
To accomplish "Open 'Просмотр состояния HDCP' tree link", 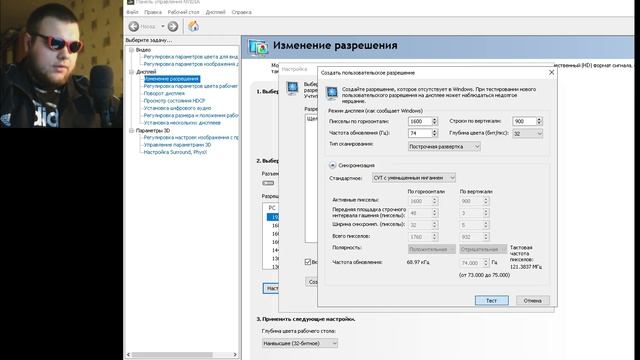I will 174,101.
